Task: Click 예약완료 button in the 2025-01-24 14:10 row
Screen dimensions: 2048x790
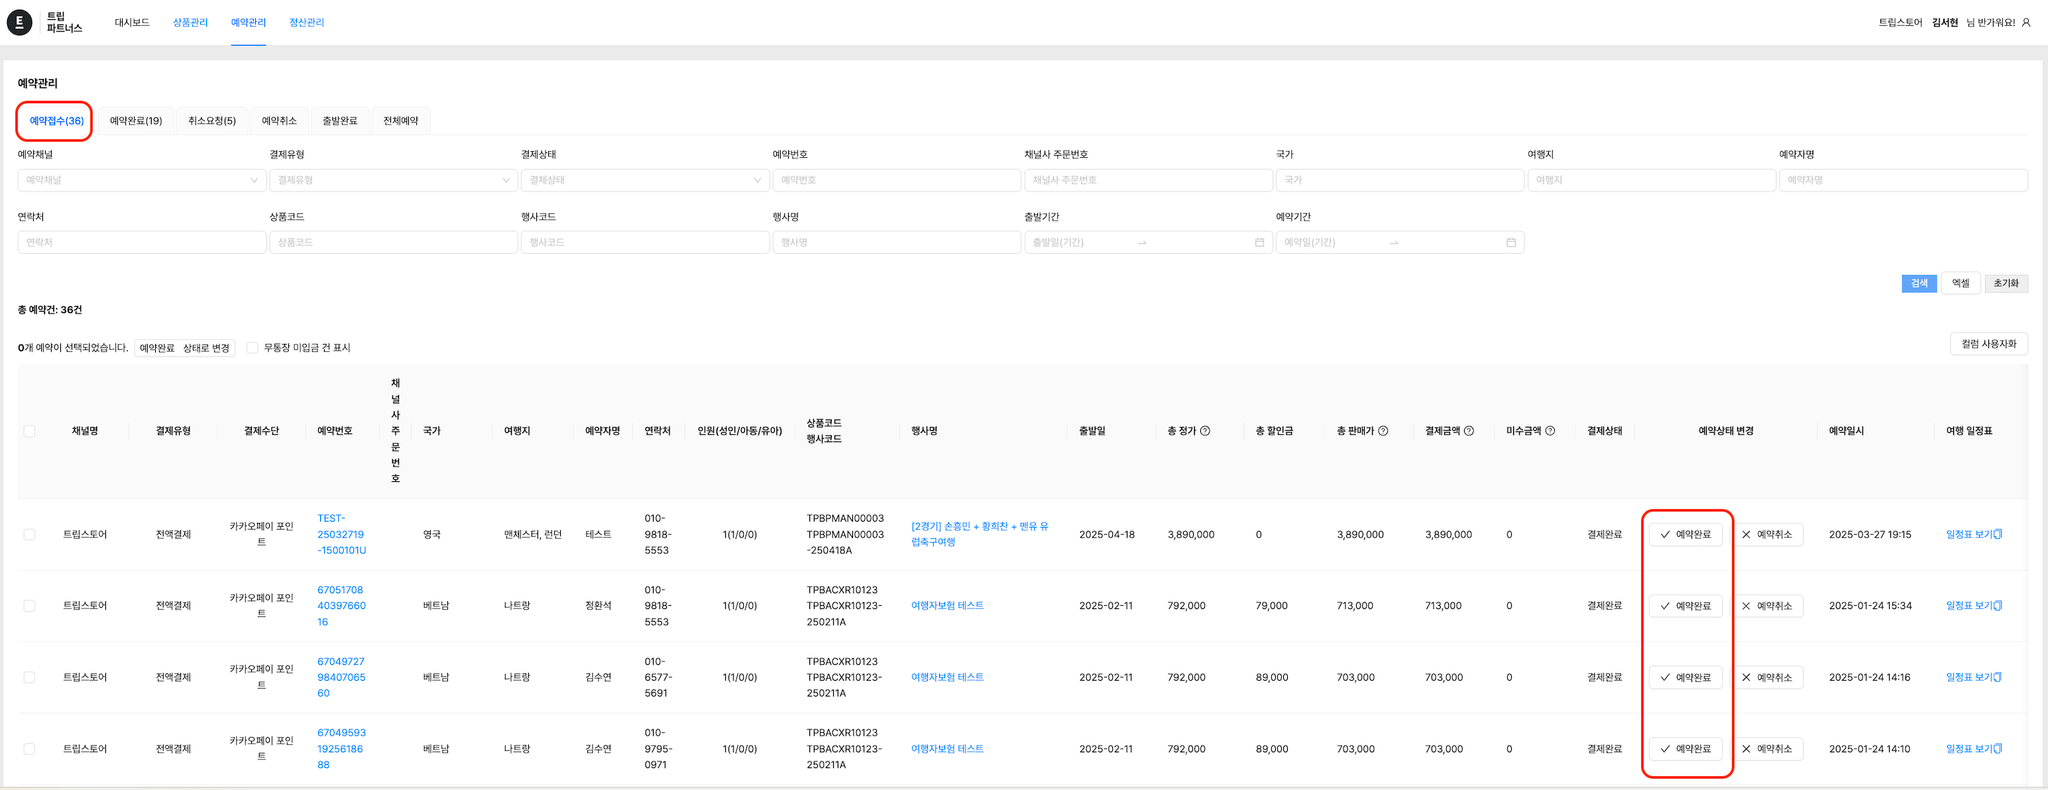Action: (x=1686, y=749)
